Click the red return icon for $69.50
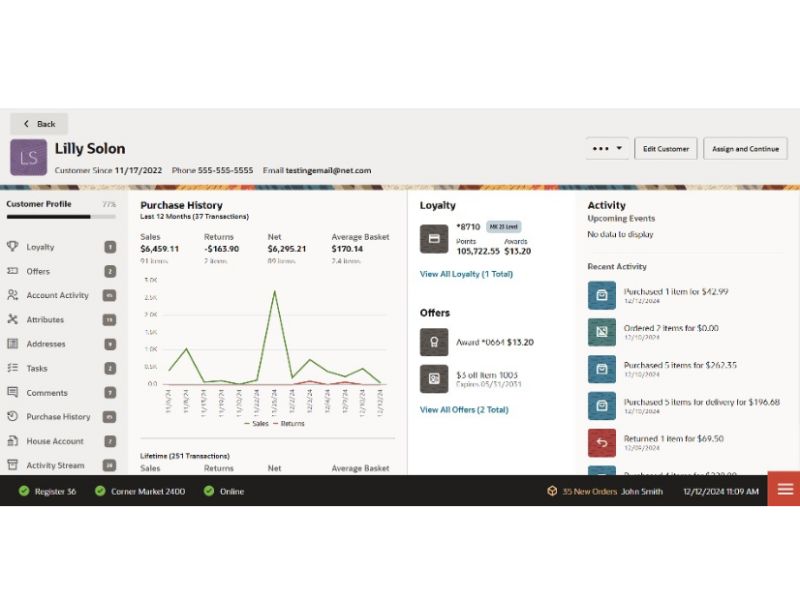The width and height of the screenshot is (800, 600). pos(602,443)
